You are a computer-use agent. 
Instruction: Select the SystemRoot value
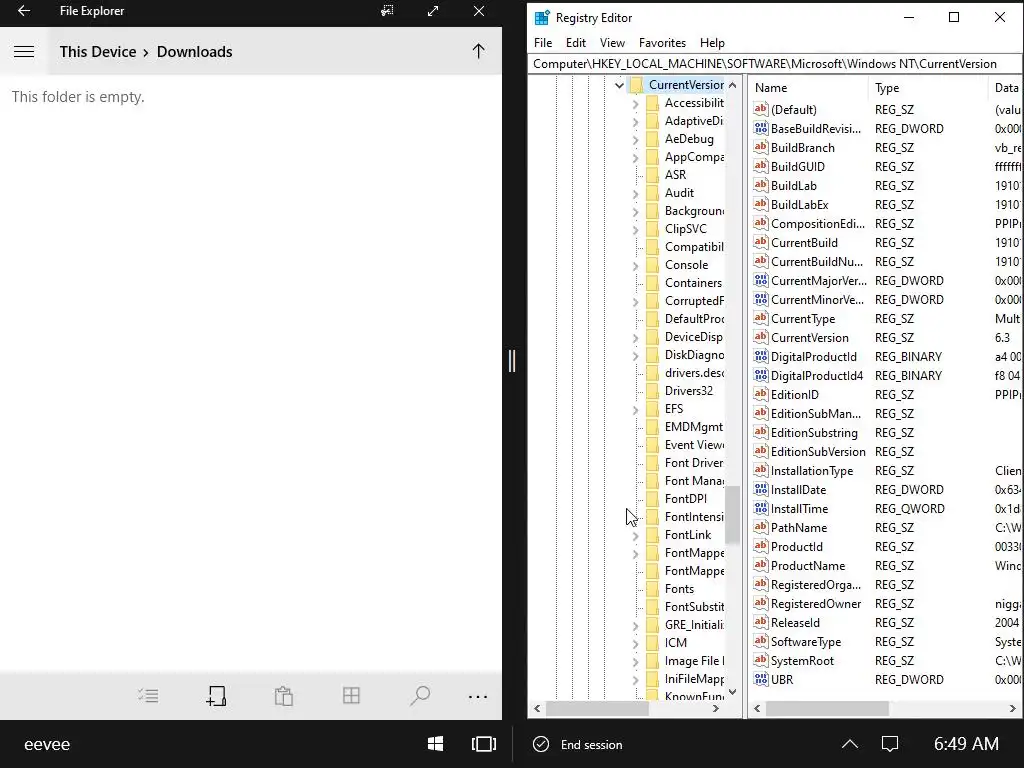(x=802, y=660)
